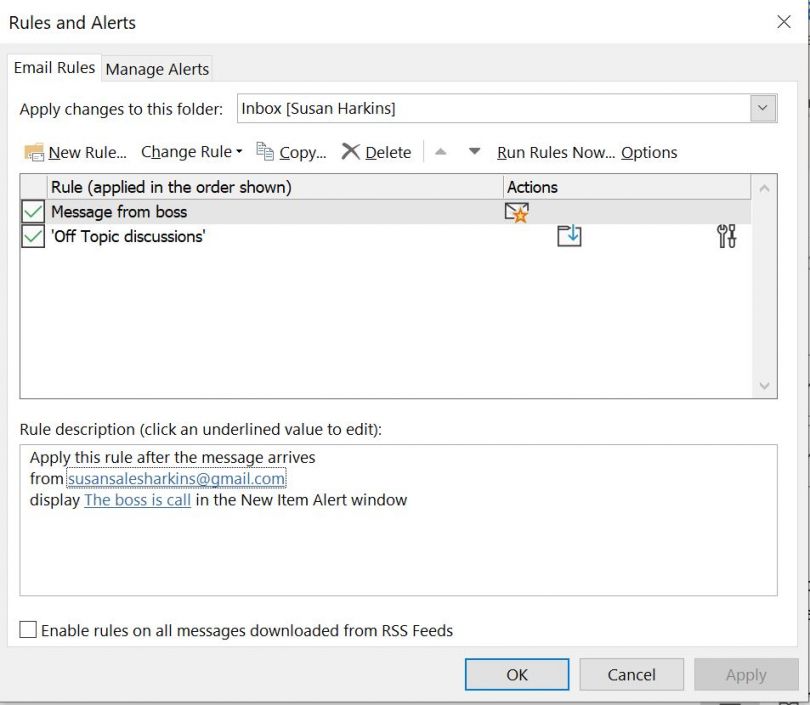Click the alert action icon for Message from boss

(x=516, y=211)
